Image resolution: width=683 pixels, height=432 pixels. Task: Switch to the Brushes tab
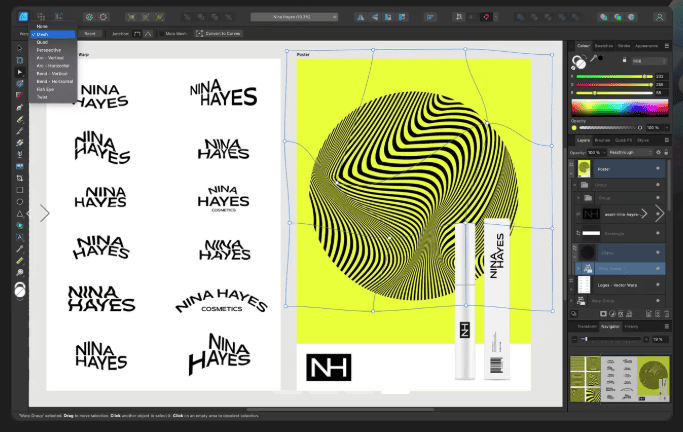pos(602,140)
